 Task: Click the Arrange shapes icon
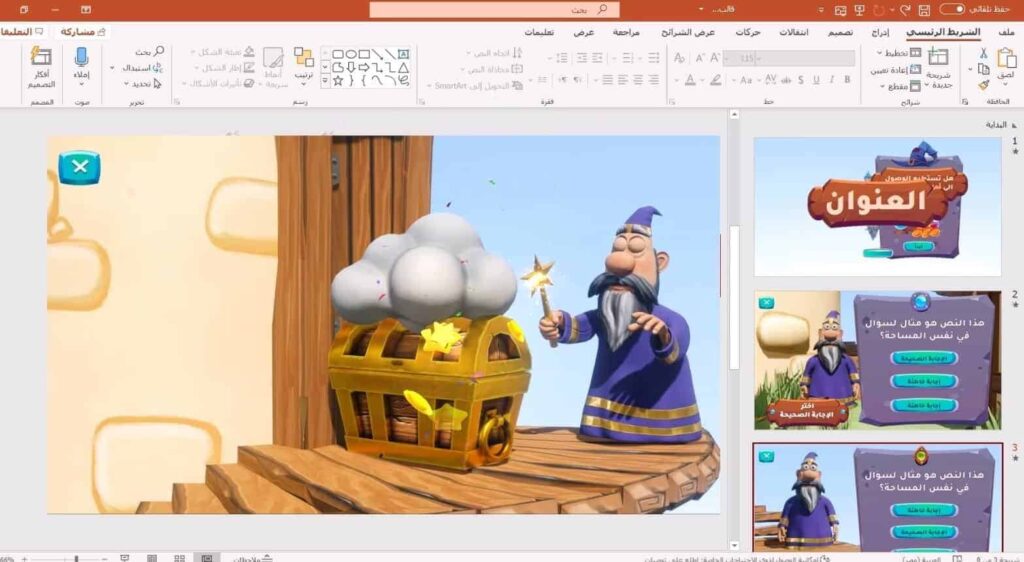[x=304, y=57]
